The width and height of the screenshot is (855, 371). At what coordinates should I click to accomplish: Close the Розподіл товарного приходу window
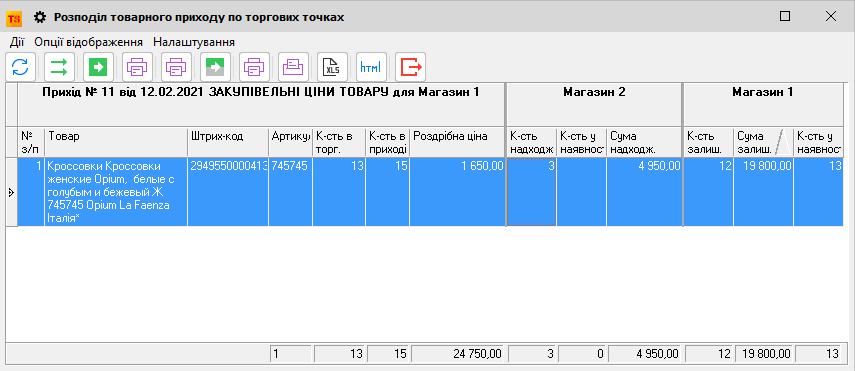click(x=831, y=16)
